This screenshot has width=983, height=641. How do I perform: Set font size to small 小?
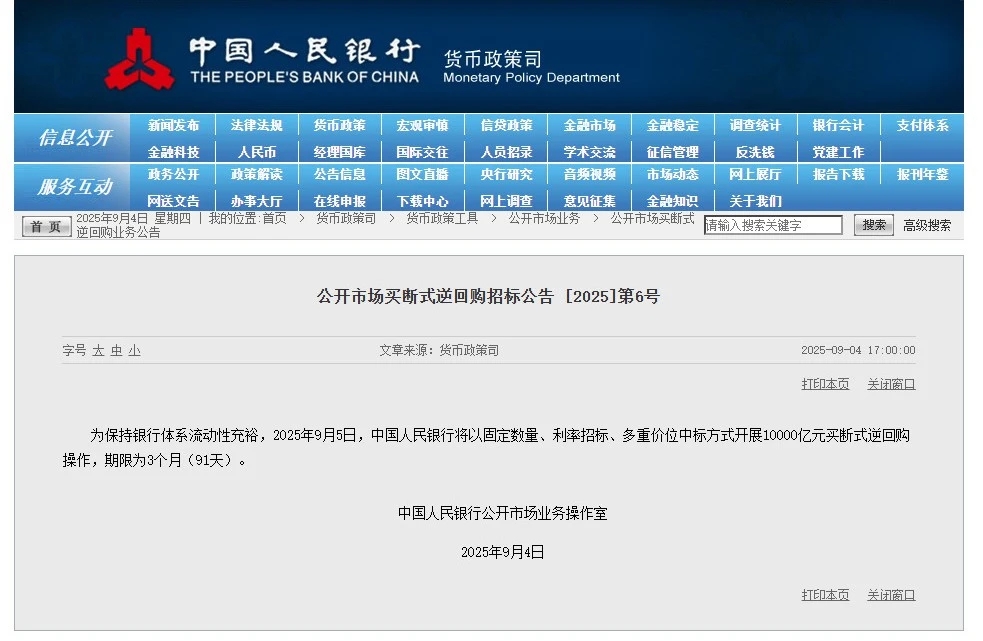(x=134, y=351)
